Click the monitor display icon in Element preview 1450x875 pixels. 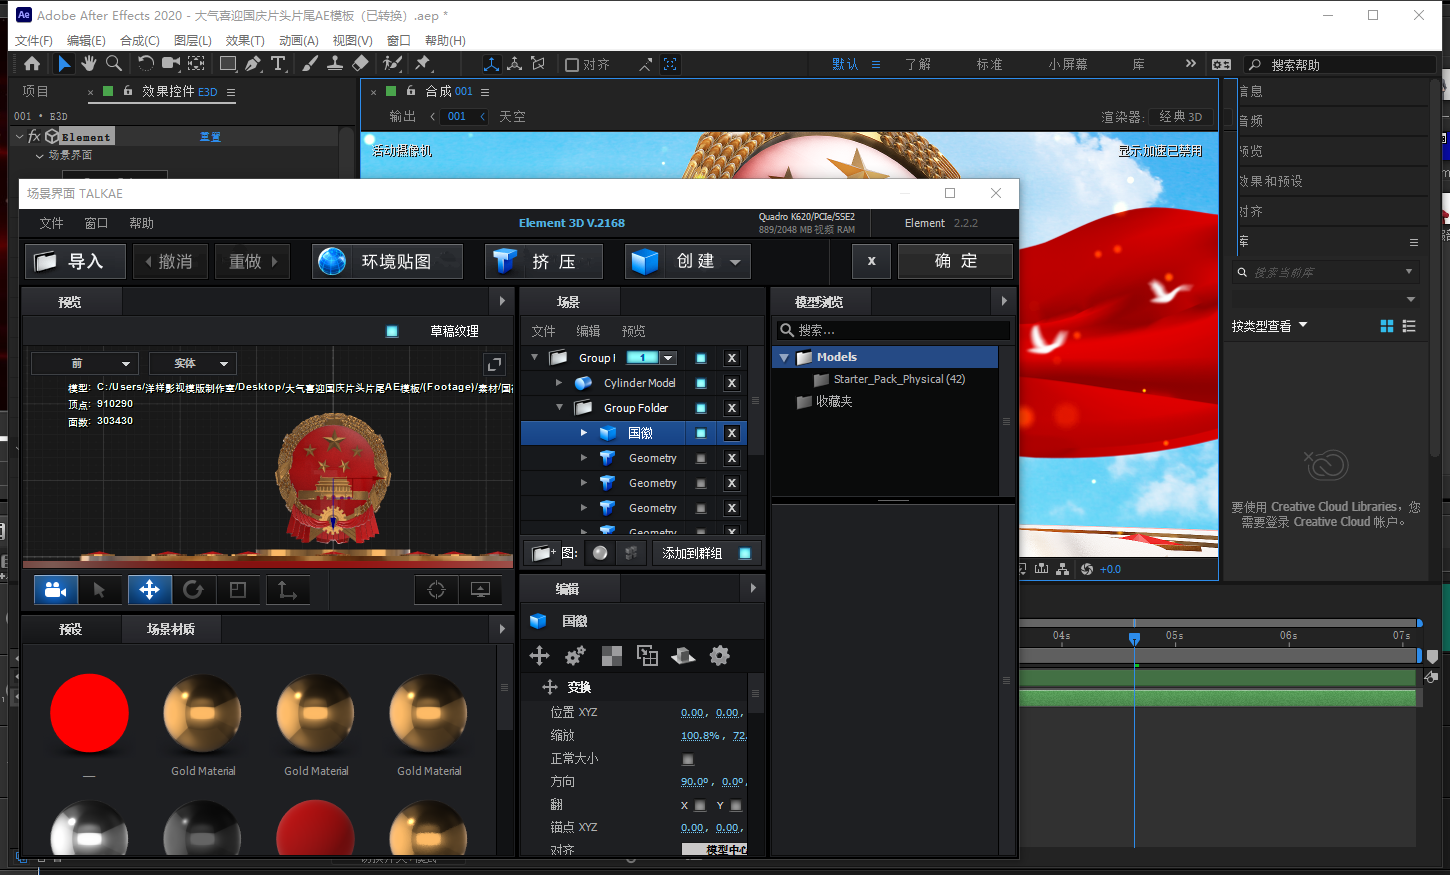point(480,590)
